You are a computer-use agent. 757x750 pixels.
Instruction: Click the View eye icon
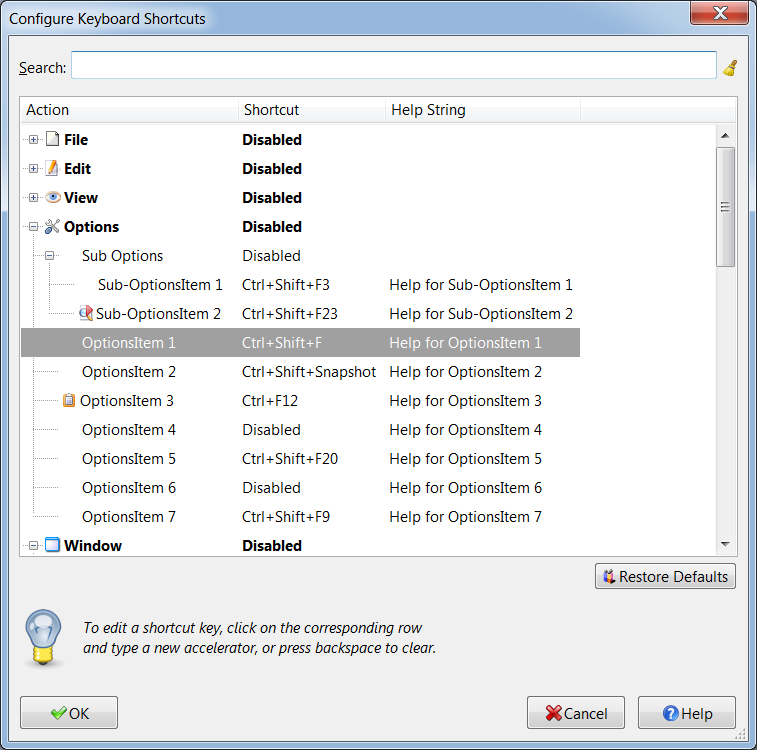click(53, 198)
